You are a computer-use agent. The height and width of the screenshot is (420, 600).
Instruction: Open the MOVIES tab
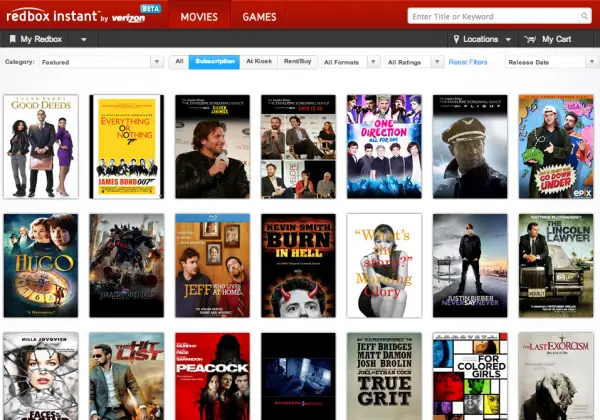pyautogui.click(x=199, y=17)
